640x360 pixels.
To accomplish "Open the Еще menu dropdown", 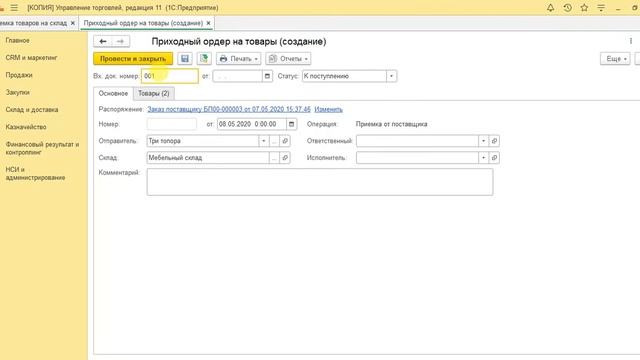I will (615, 59).
